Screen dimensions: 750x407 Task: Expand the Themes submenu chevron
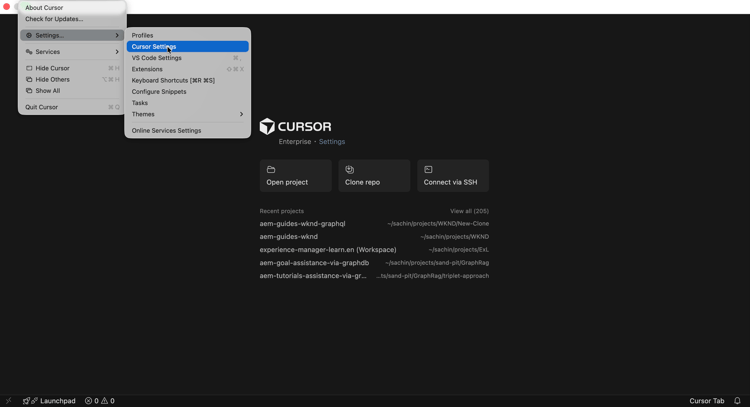pyautogui.click(x=241, y=114)
